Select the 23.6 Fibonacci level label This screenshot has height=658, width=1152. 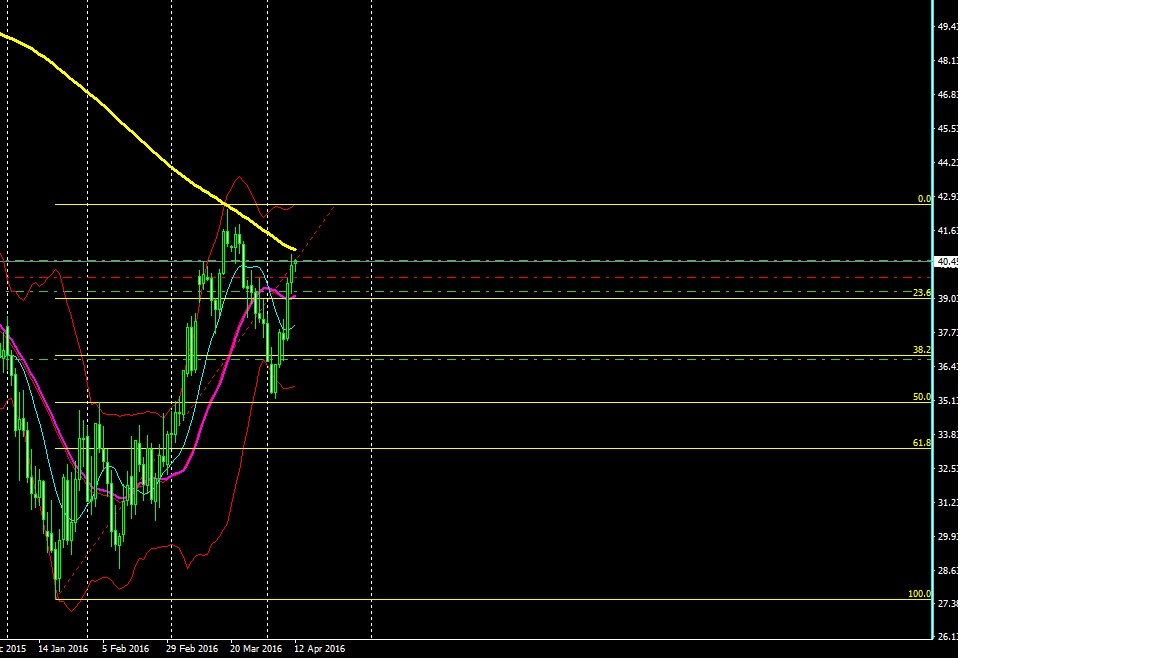pyautogui.click(x=920, y=293)
